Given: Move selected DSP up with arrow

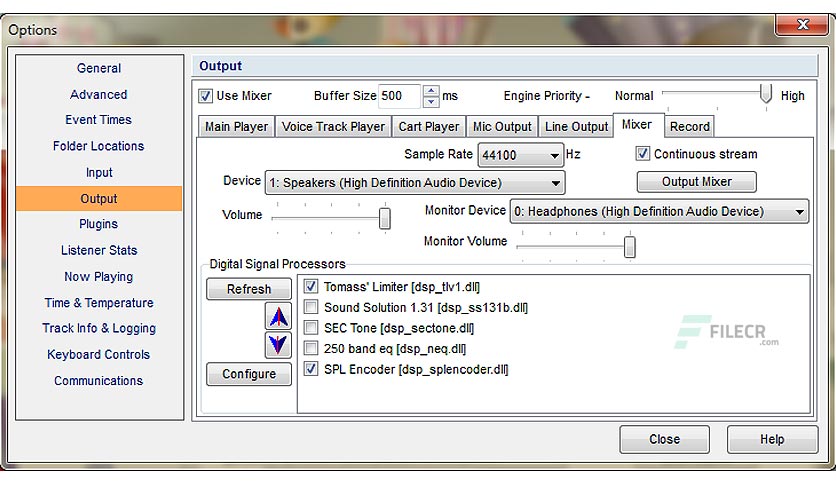Looking at the screenshot, I should click(x=278, y=317).
